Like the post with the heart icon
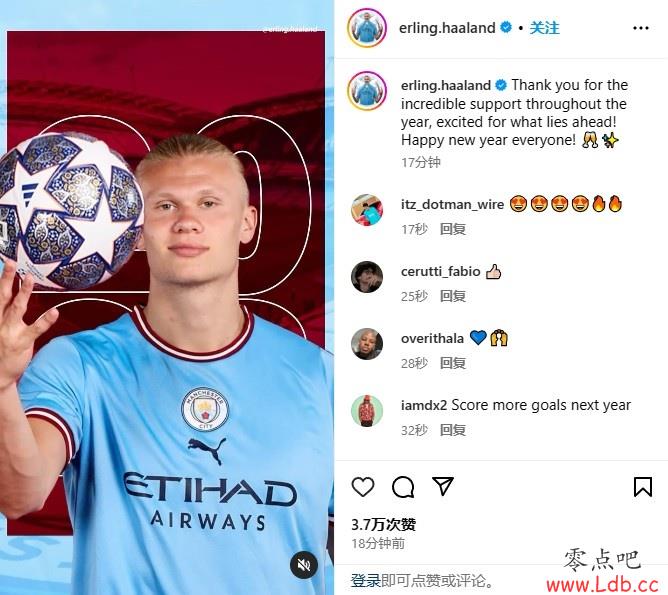The image size is (668, 595). click(x=363, y=486)
